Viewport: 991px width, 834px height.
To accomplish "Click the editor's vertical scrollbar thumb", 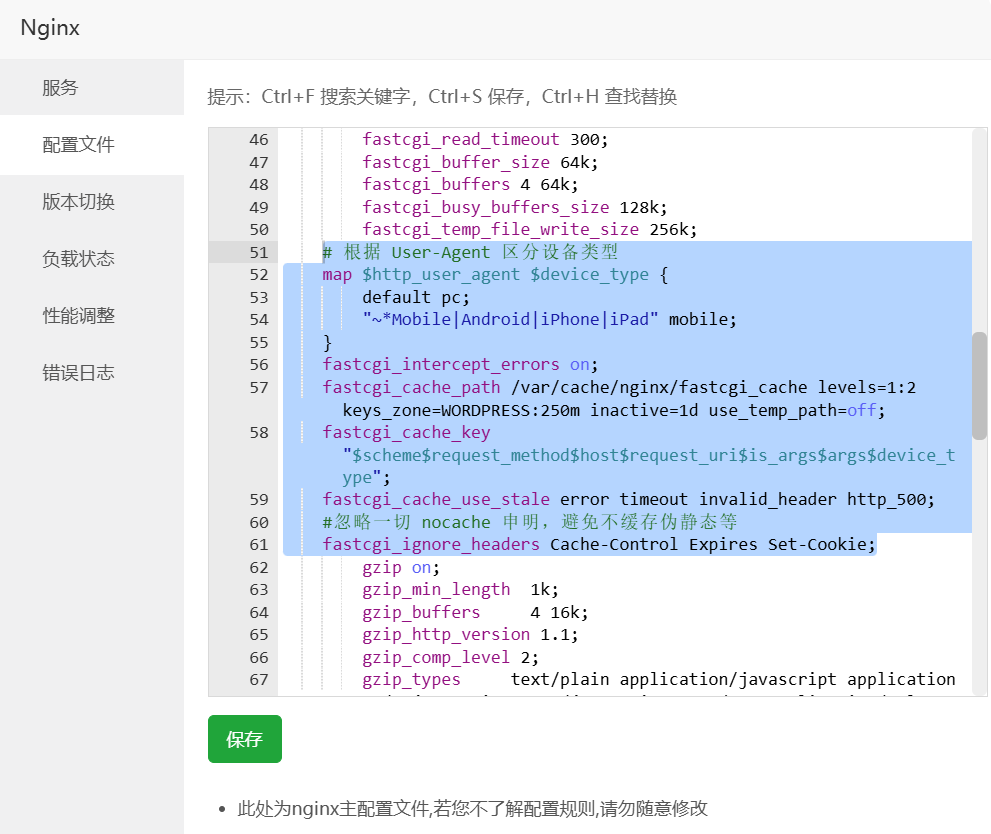I will tap(979, 385).
